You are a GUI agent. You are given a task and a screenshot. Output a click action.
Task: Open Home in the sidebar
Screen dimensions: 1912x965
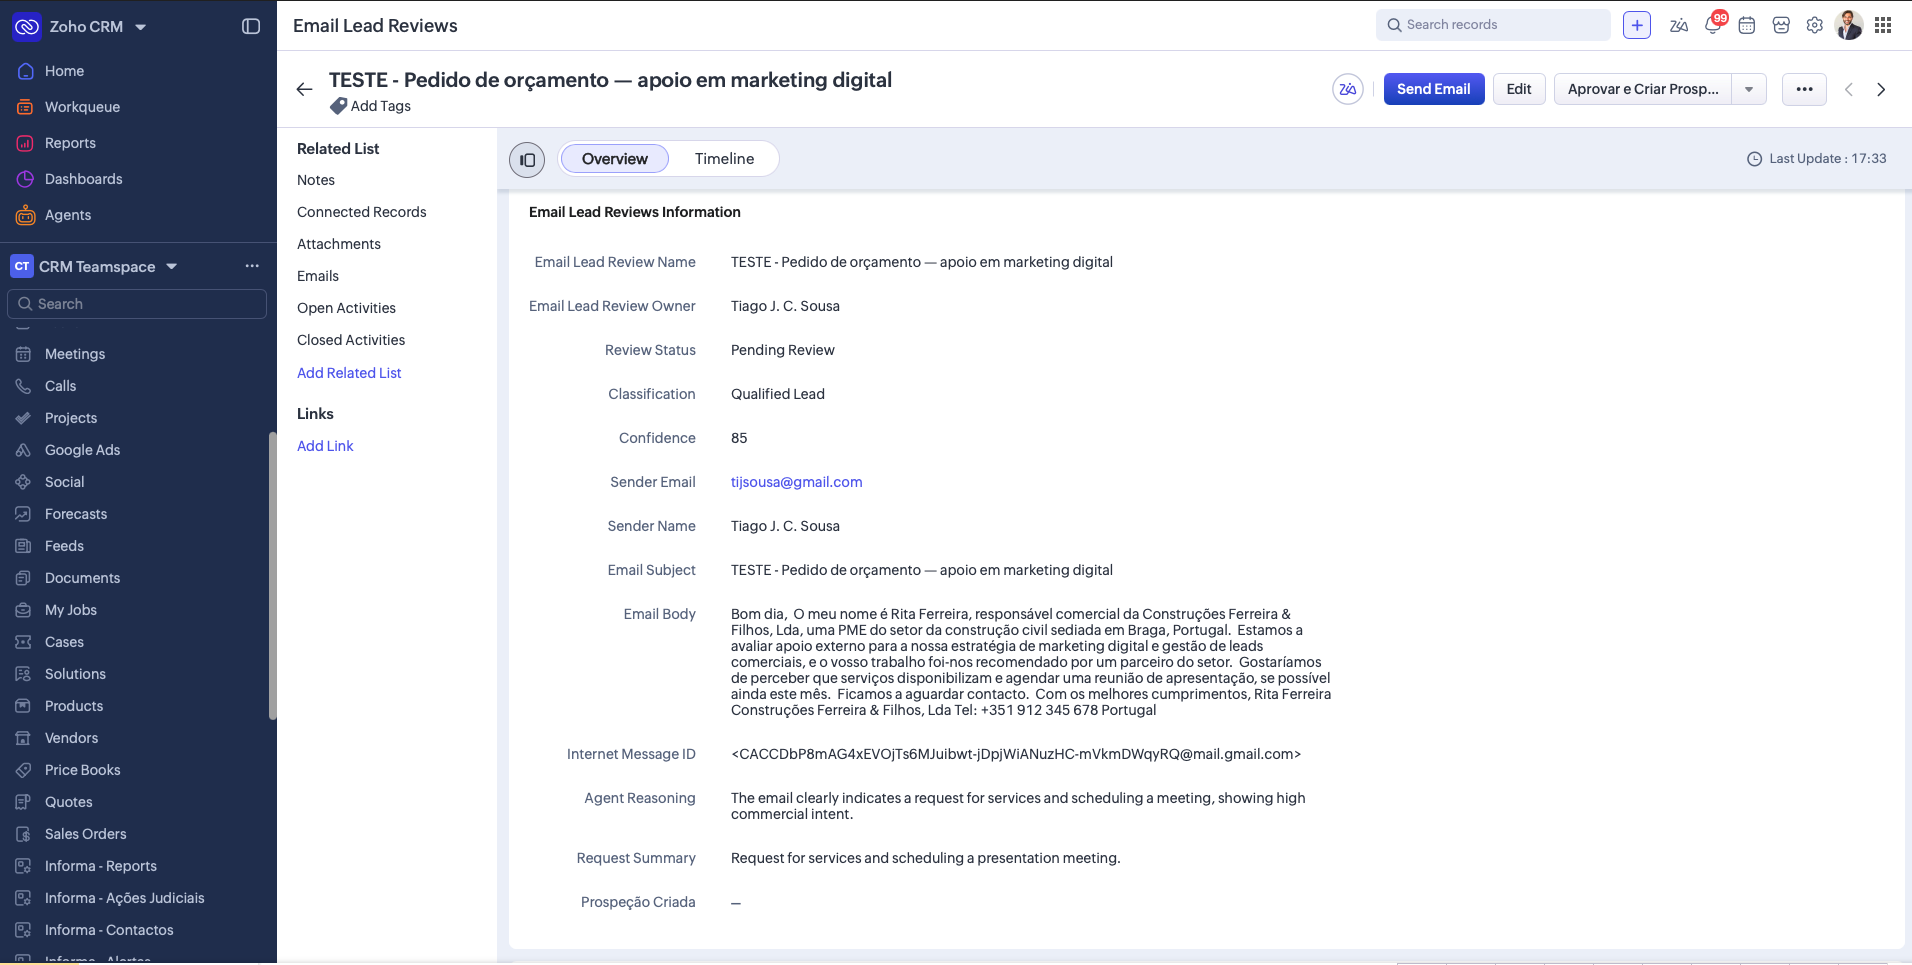pyautogui.click(x=64, y=71)
